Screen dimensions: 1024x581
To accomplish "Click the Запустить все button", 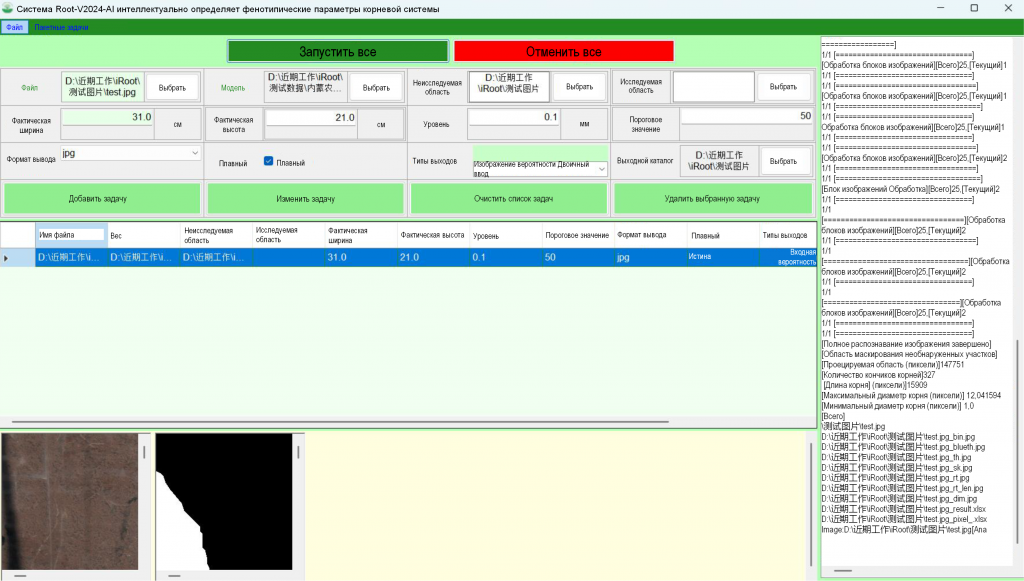I will pos(338,52).
